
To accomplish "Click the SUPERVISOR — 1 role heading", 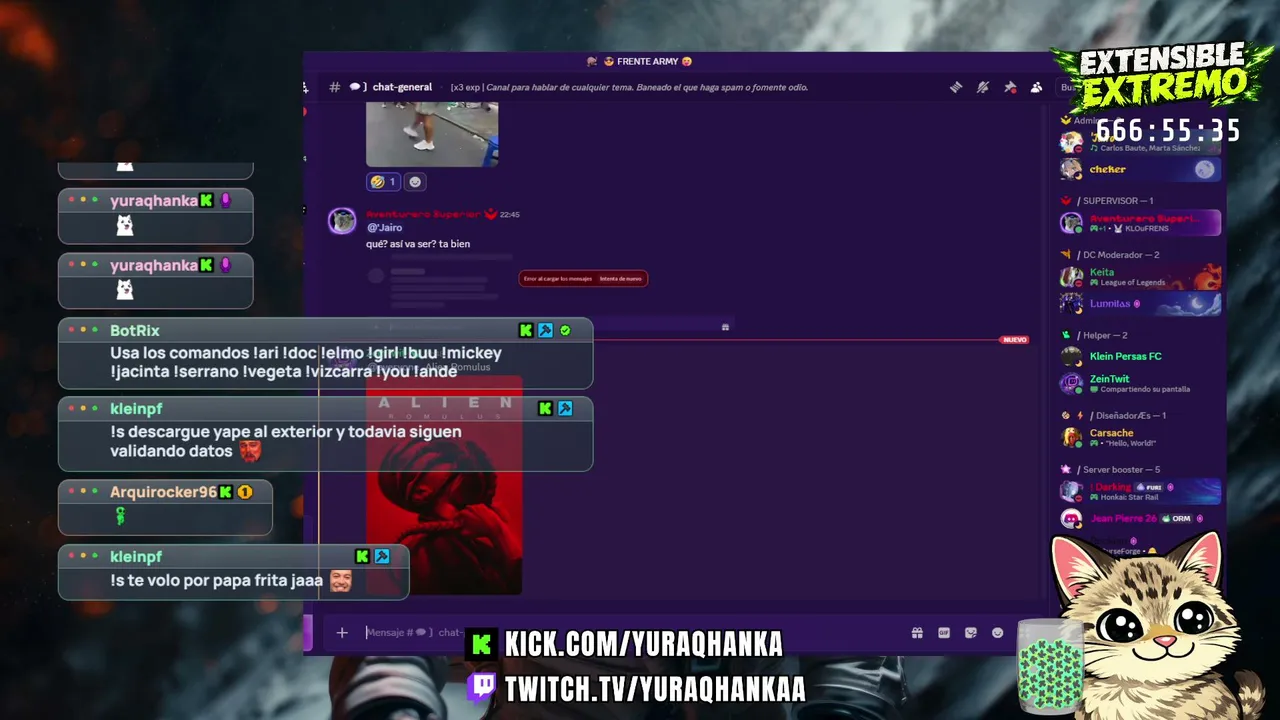I will point(1115,201).
